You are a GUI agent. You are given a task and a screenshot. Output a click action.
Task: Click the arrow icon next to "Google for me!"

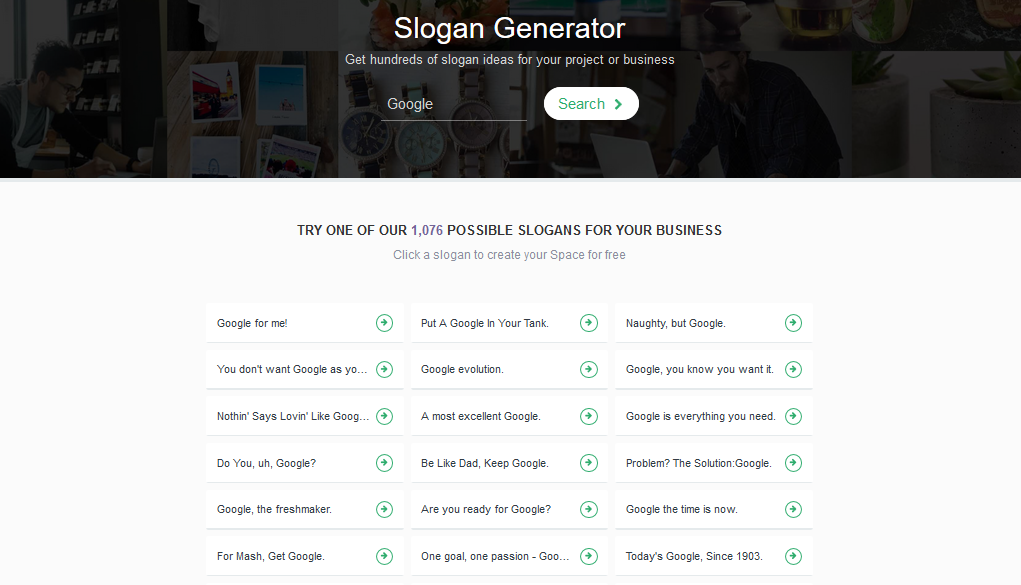[384, 322]
